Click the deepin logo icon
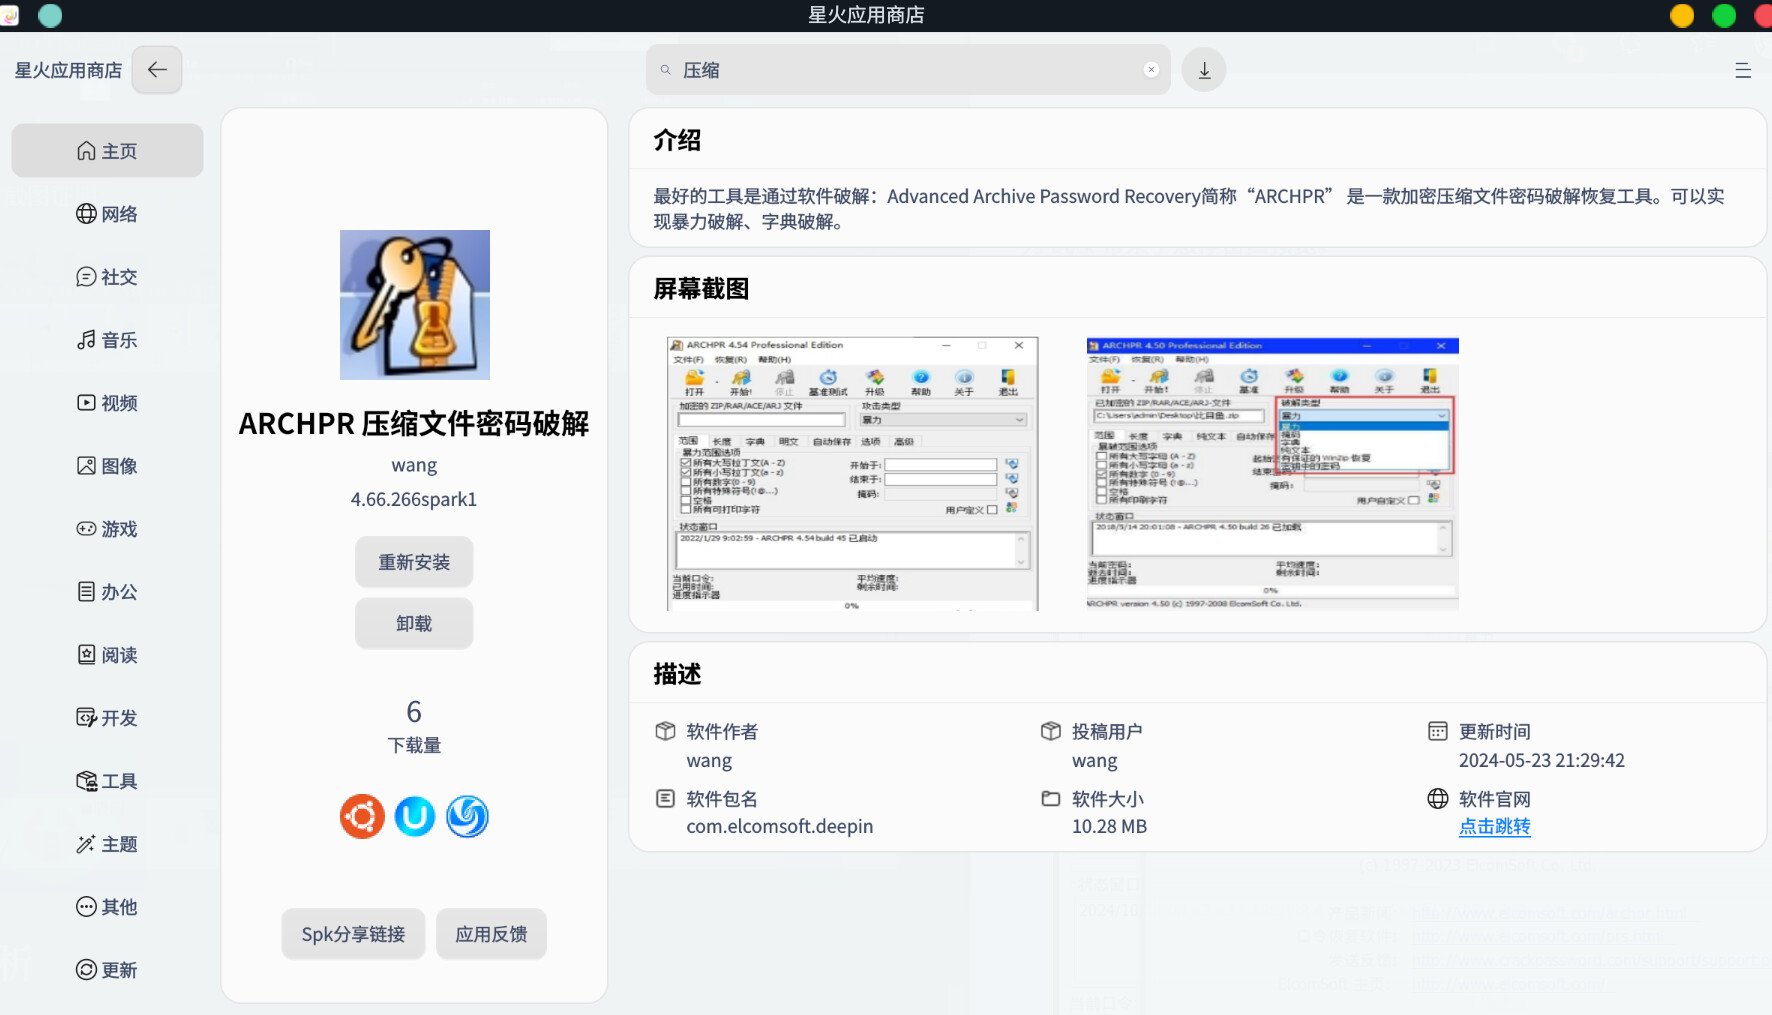The width and height of the screenshot is (1772, 1015). point(467,817)
